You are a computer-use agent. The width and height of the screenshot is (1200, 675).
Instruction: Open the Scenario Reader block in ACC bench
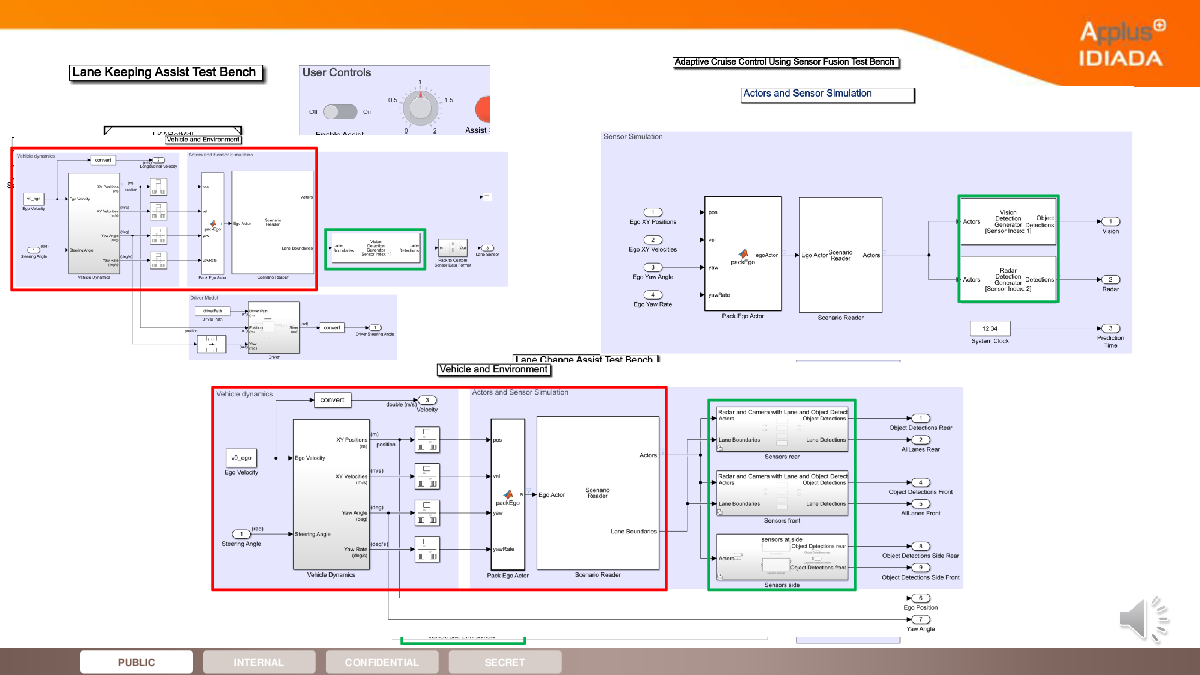pos(841,254)
